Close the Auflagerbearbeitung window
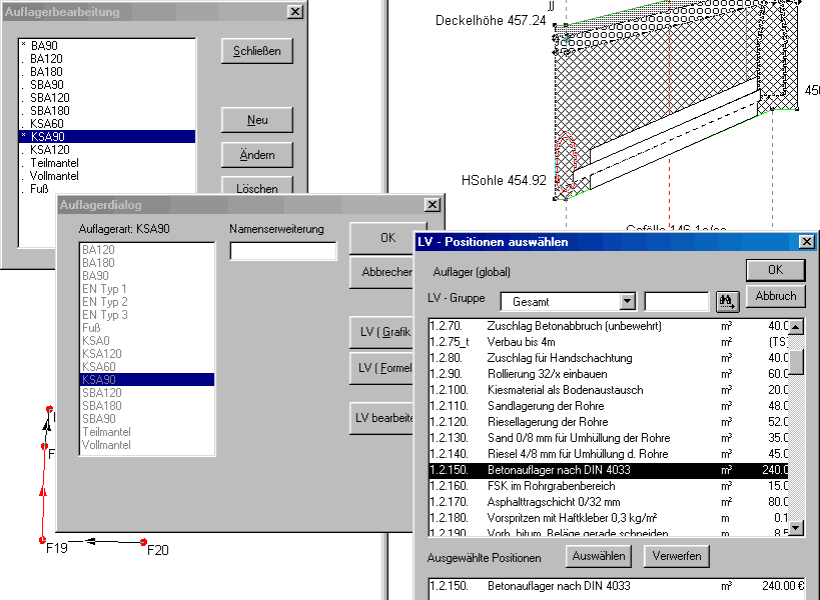The width and height of the screenshot is (820, 600). pos(294,12)
